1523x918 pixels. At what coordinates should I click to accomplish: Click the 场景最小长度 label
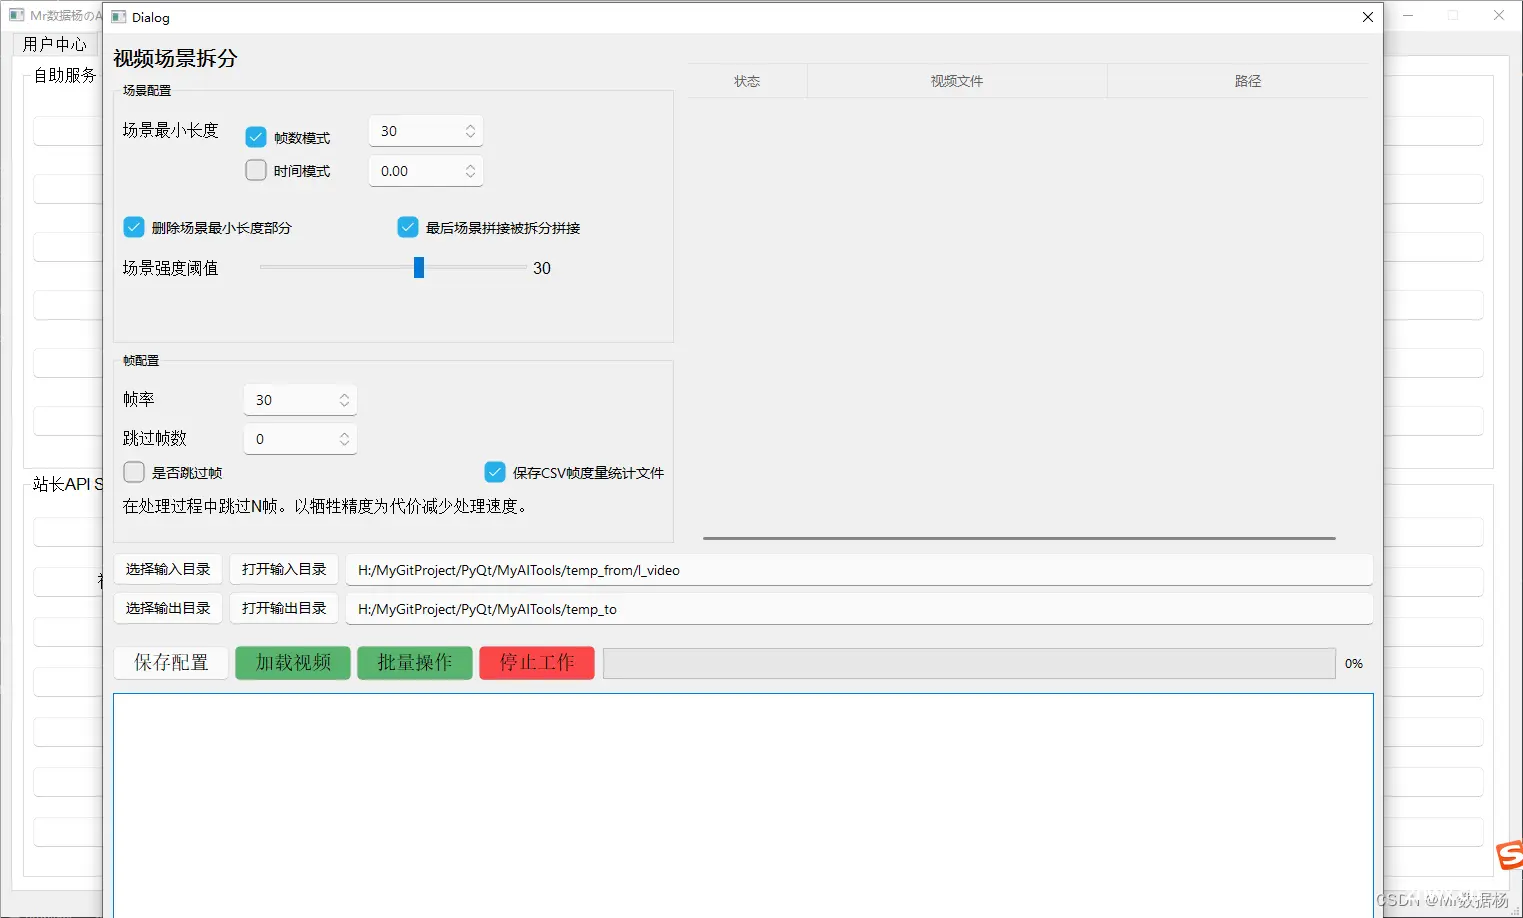(x=170, y=130)
